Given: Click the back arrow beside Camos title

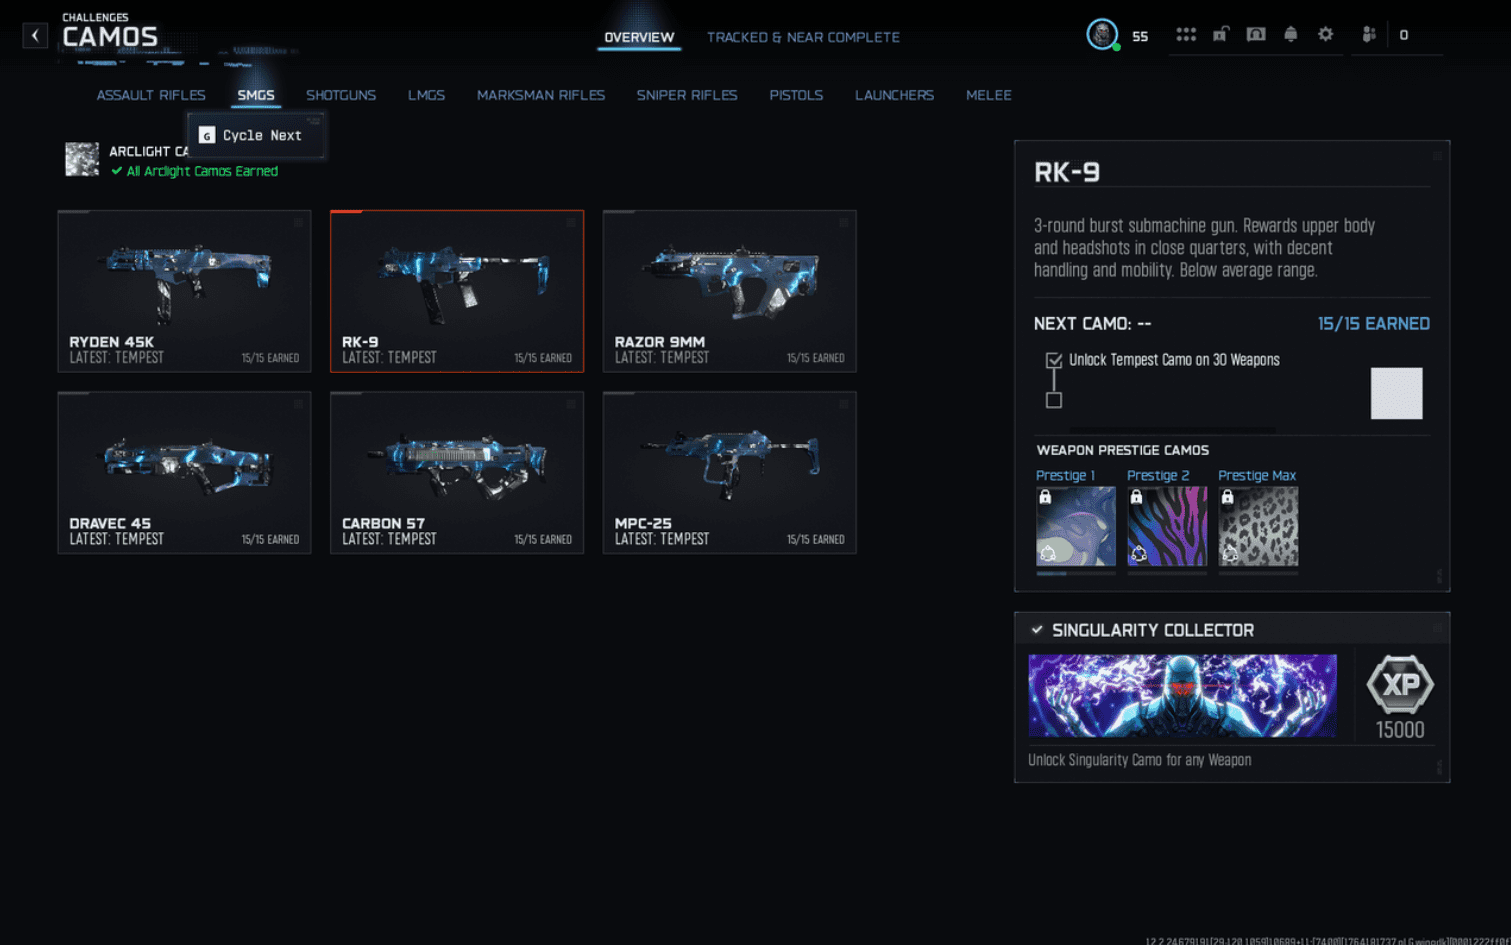Looking at the screenshot, I should [35, 36].
